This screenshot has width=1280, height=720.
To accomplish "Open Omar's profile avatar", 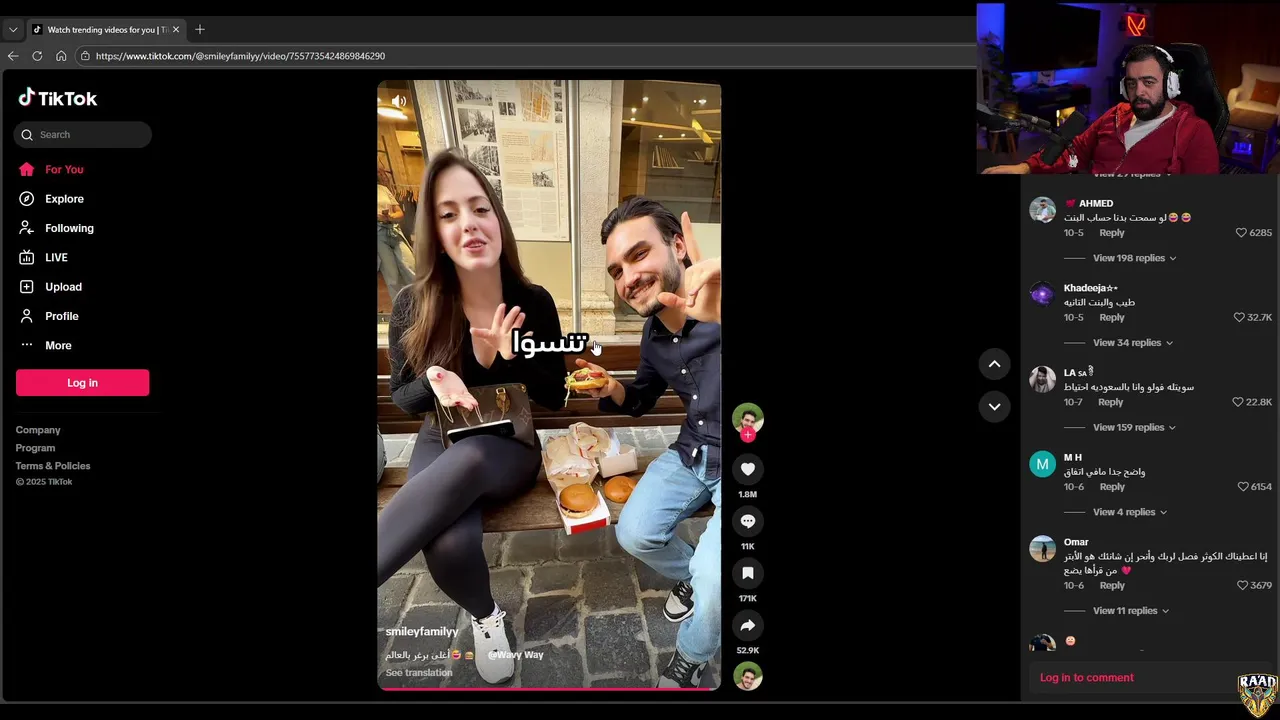I will point(1042,549).
